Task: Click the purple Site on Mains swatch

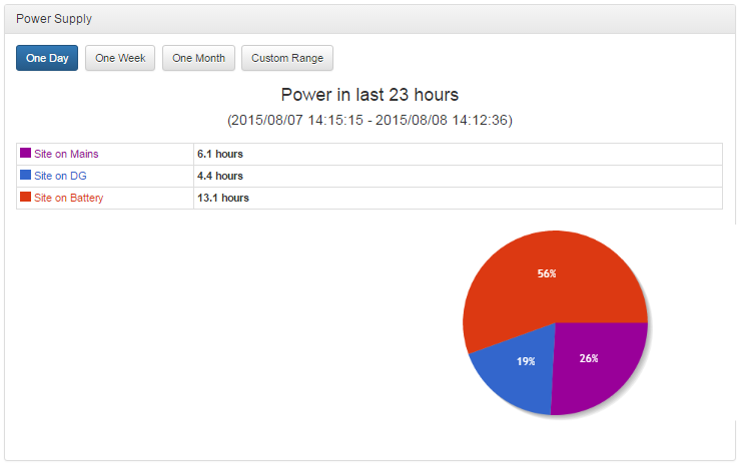Action: pyautogui.click(x=25, y=153)
